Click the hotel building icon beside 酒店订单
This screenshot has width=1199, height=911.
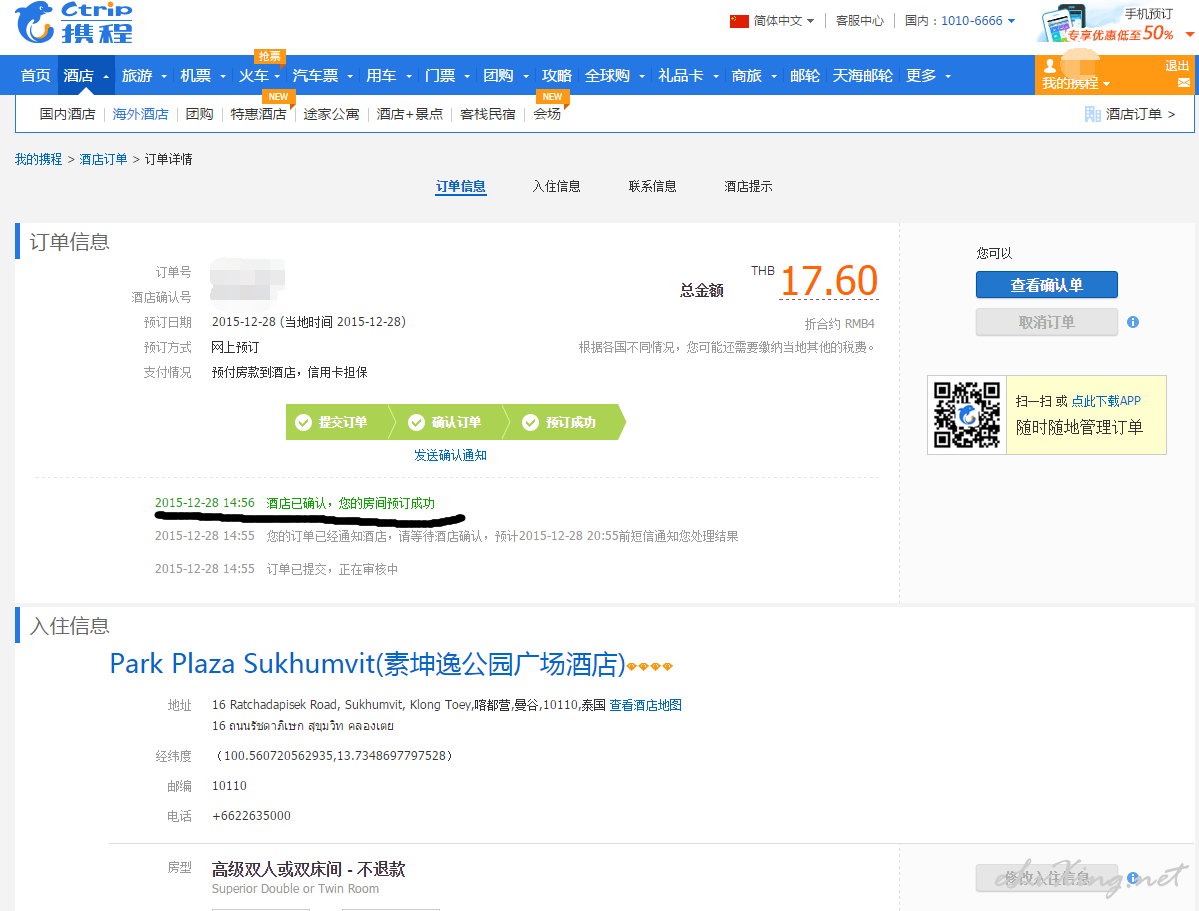[1093, 114]
